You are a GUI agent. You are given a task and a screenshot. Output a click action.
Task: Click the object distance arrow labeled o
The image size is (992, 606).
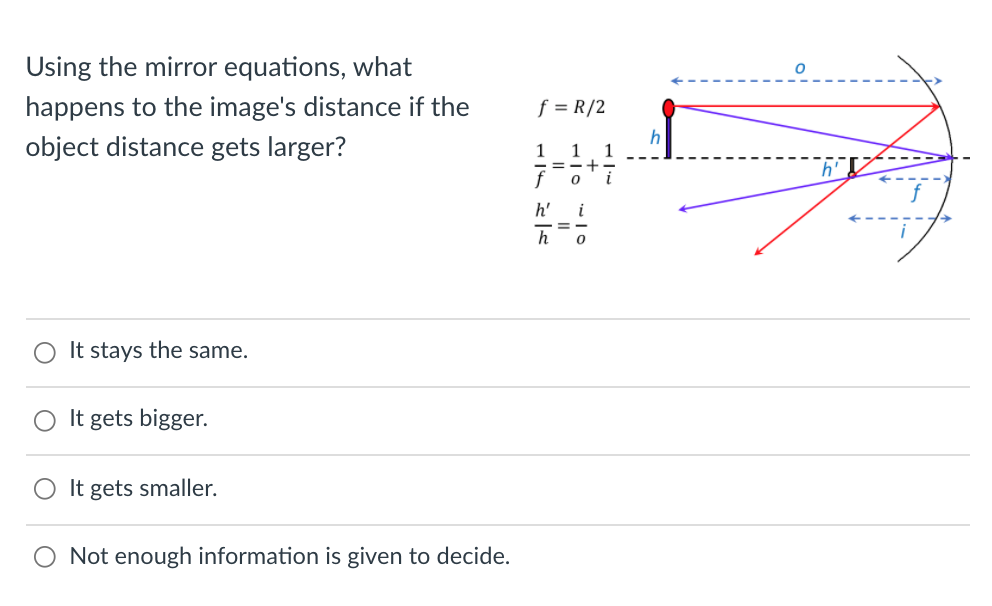(x=800, y=77)
